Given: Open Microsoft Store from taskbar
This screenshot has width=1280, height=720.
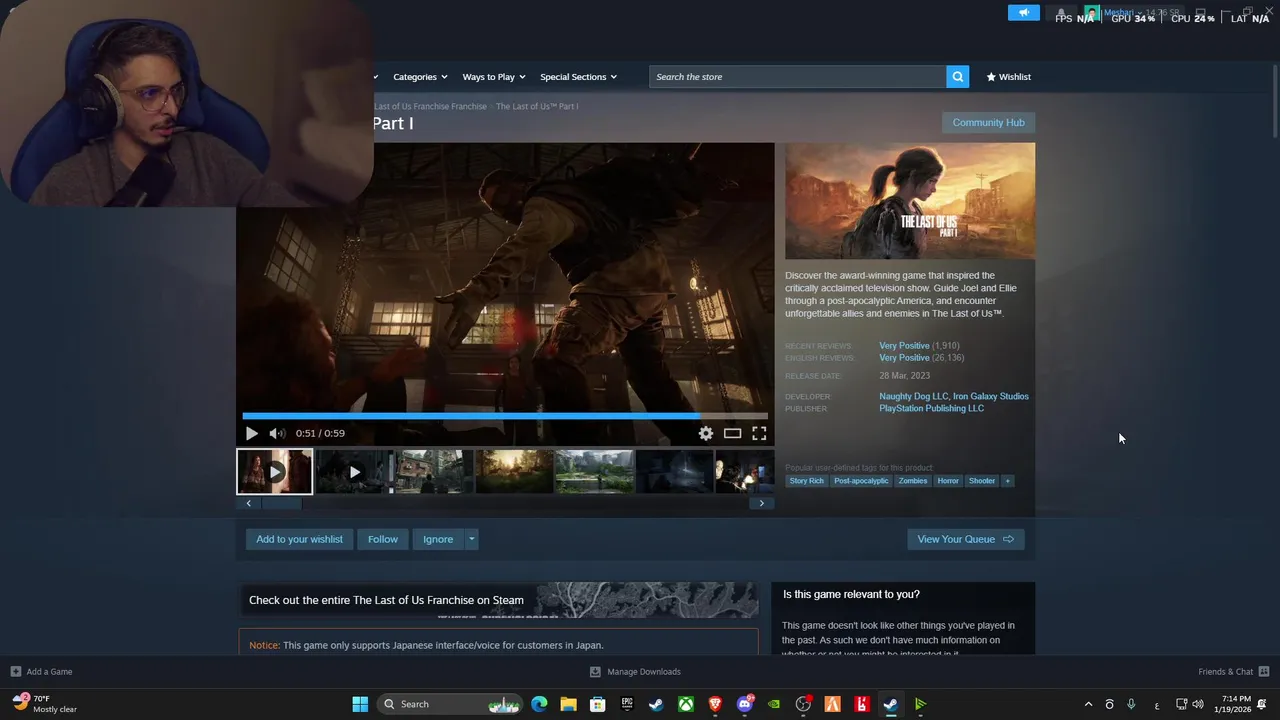Looking at the screenshot, I should [x=597, y=704].
